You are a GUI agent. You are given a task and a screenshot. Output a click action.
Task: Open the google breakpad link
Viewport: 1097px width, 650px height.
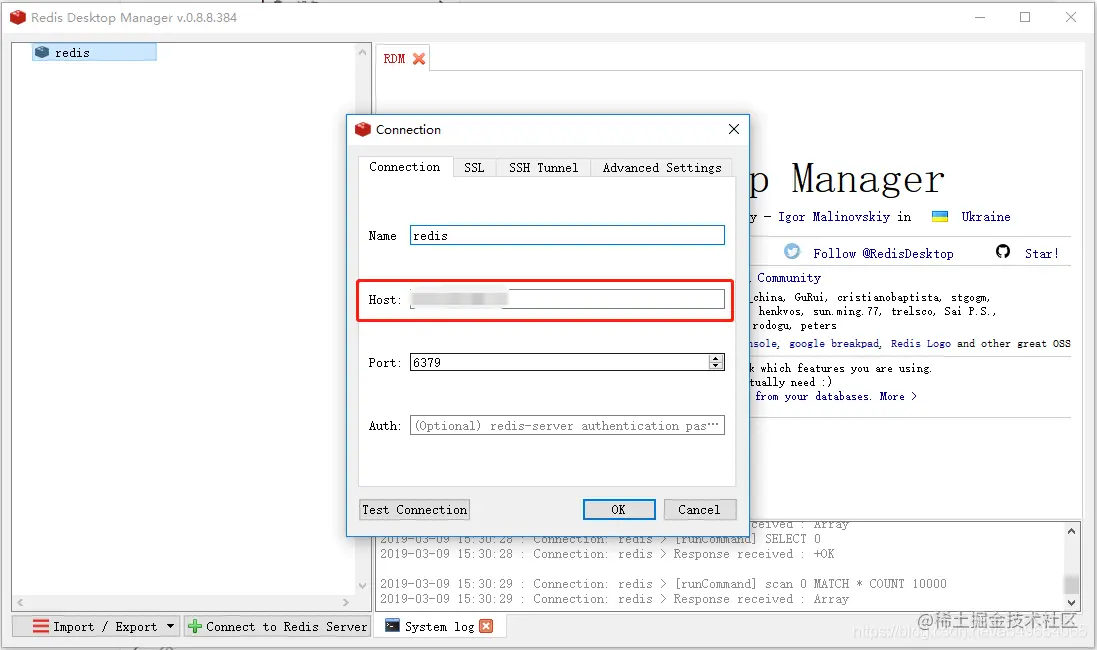click(834, 344)
